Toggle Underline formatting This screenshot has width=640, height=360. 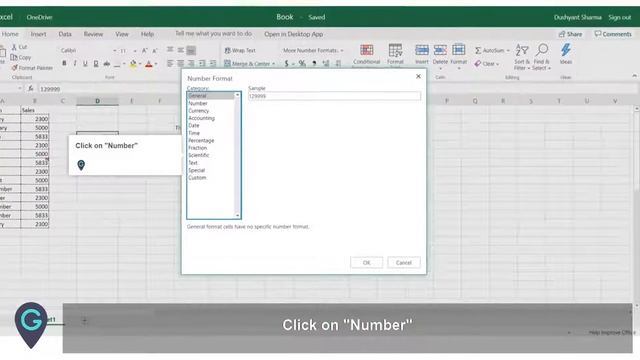coord(85,63)
